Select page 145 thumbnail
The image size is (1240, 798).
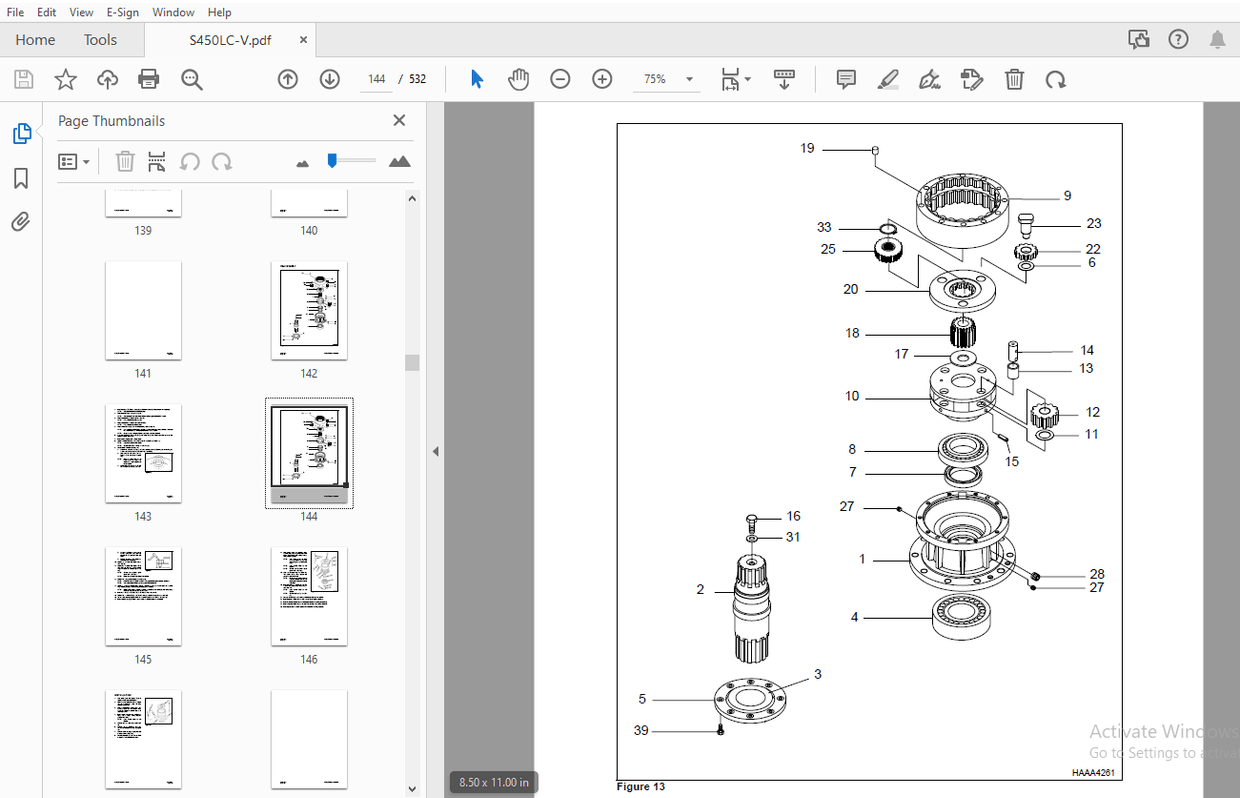point(143,596)
